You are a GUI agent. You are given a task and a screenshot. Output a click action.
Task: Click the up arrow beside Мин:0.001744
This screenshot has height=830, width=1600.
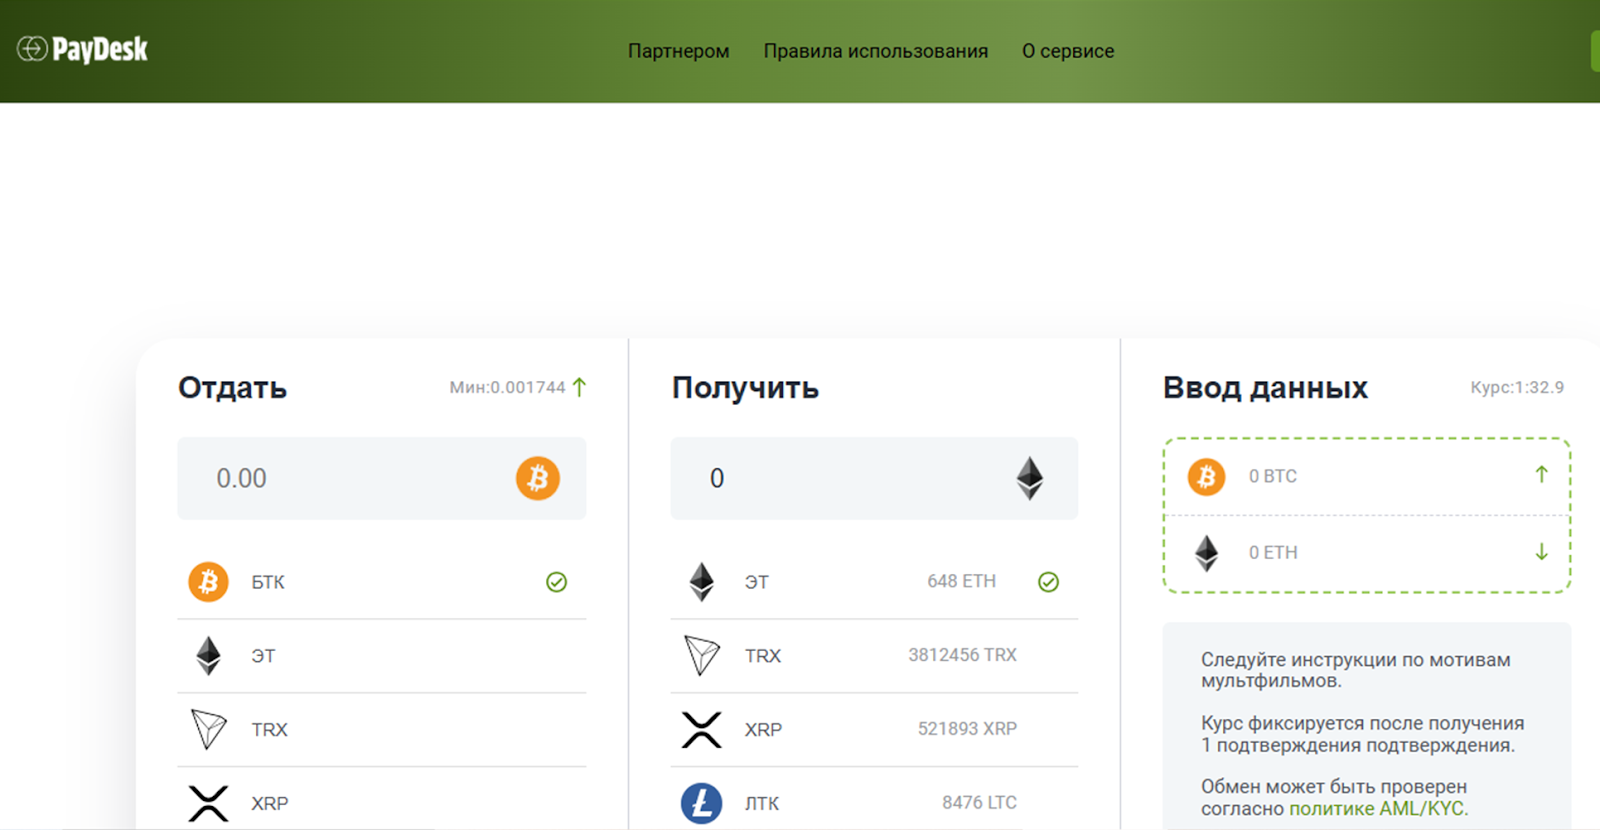579,387
